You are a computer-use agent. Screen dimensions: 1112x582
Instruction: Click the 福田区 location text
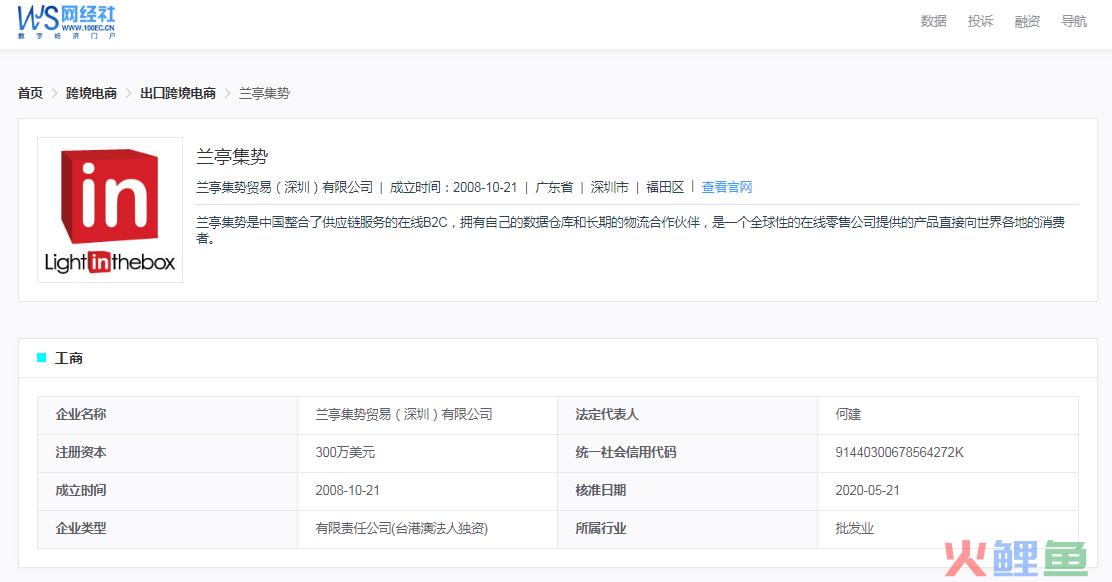pyautogui.click(x=665, y=187)
